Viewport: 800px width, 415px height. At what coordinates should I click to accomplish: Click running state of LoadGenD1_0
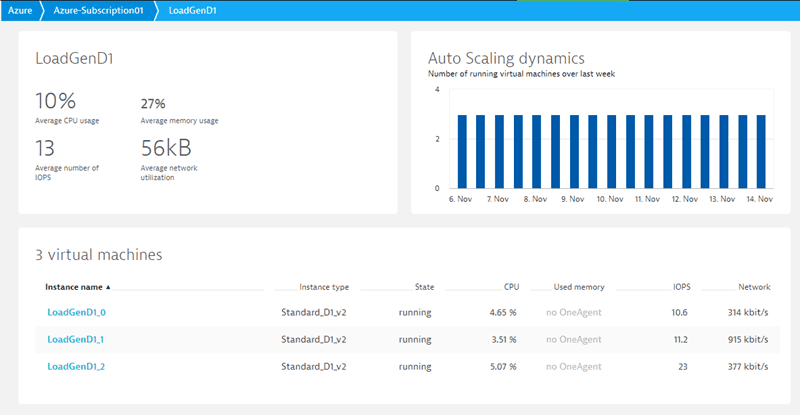pos(415,312)
